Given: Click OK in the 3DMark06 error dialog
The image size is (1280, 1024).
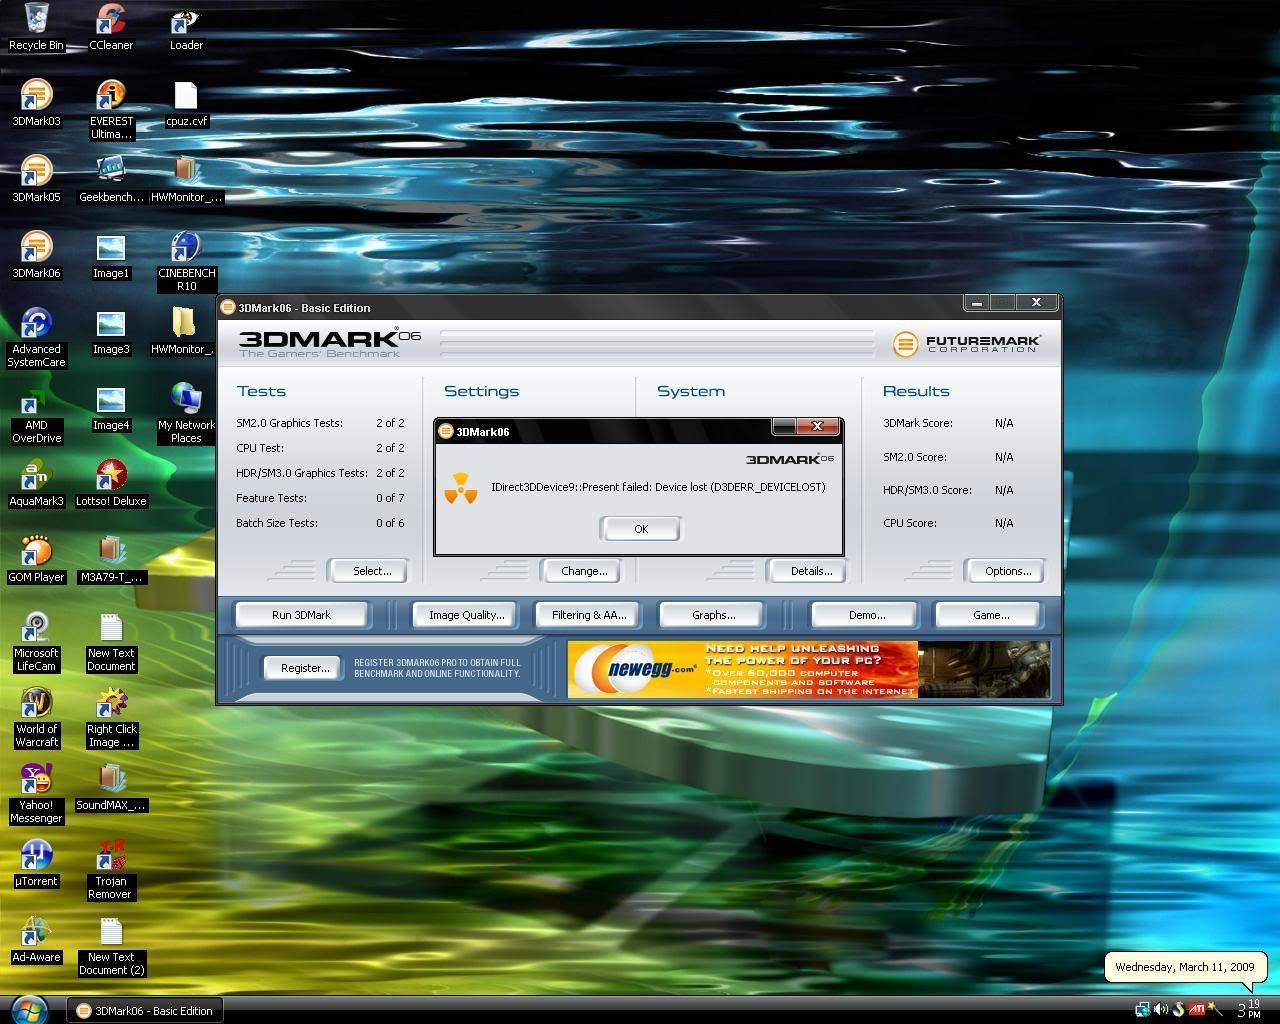Looking at the screenshot, I should click(640, 529).
